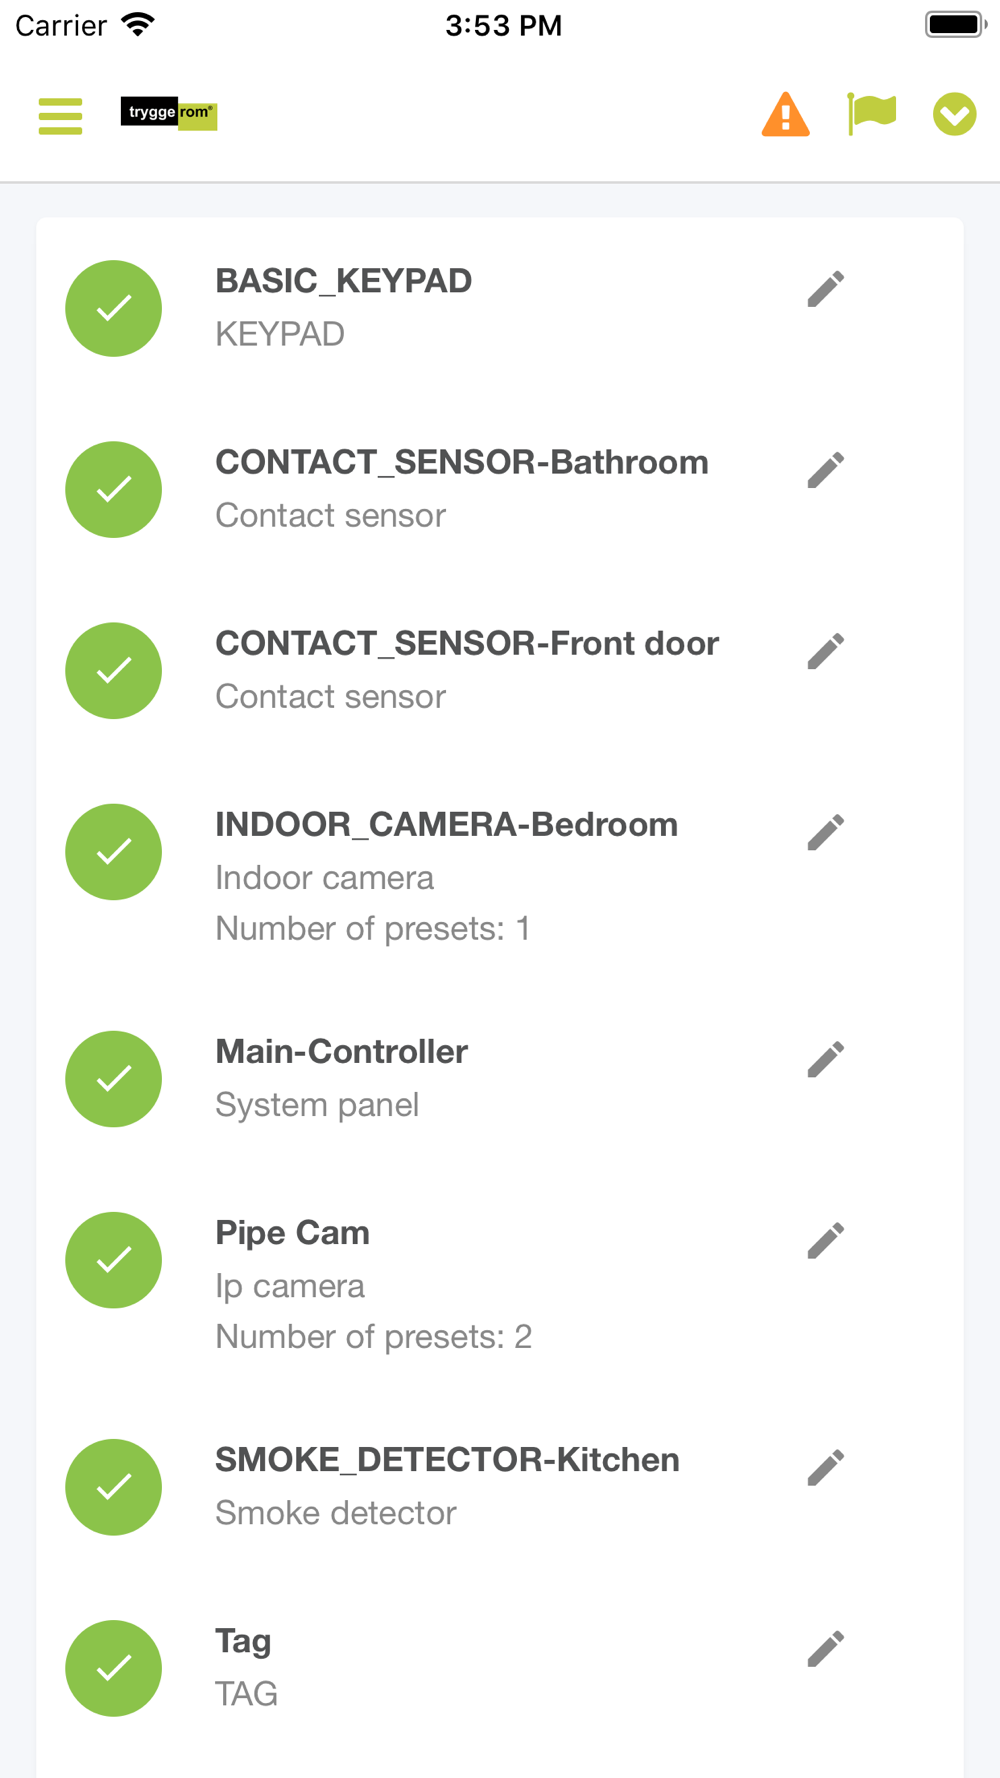This screenshot has height=1778, width=1000.
Task: Tap the orange warning alert icon
Action: pyautogui.click(x=785, y=115)
